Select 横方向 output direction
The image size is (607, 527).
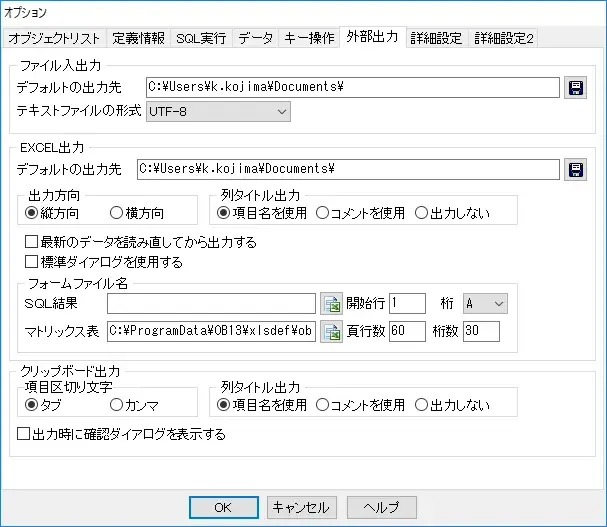(x=118, y=212)
